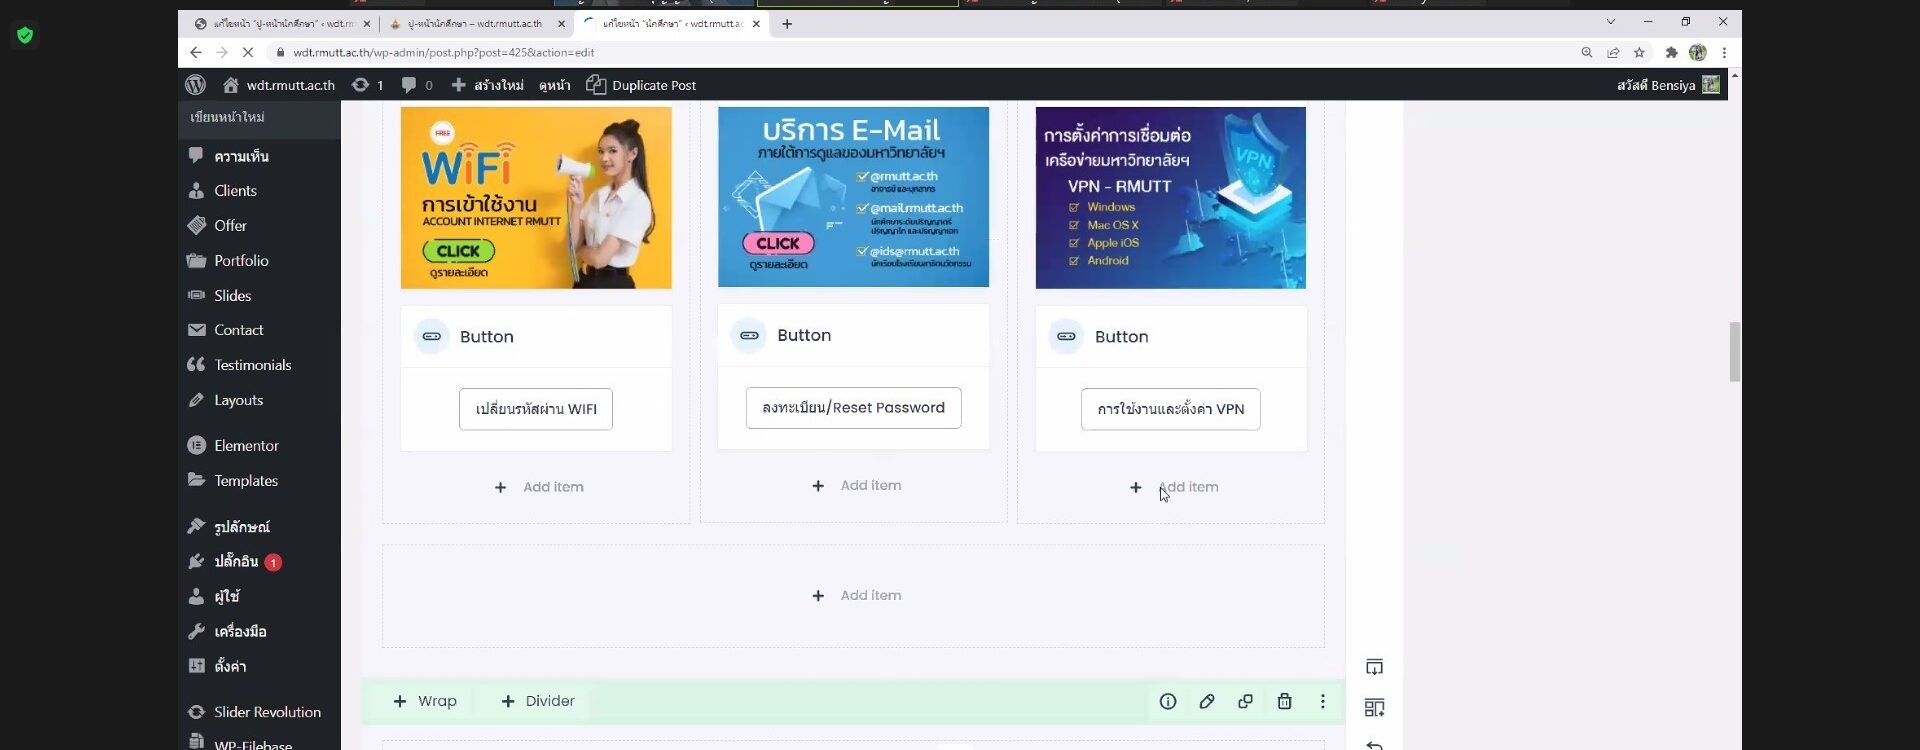
Task: Open the สร้างใหม่ (New) menu
Action: (488, 85)
